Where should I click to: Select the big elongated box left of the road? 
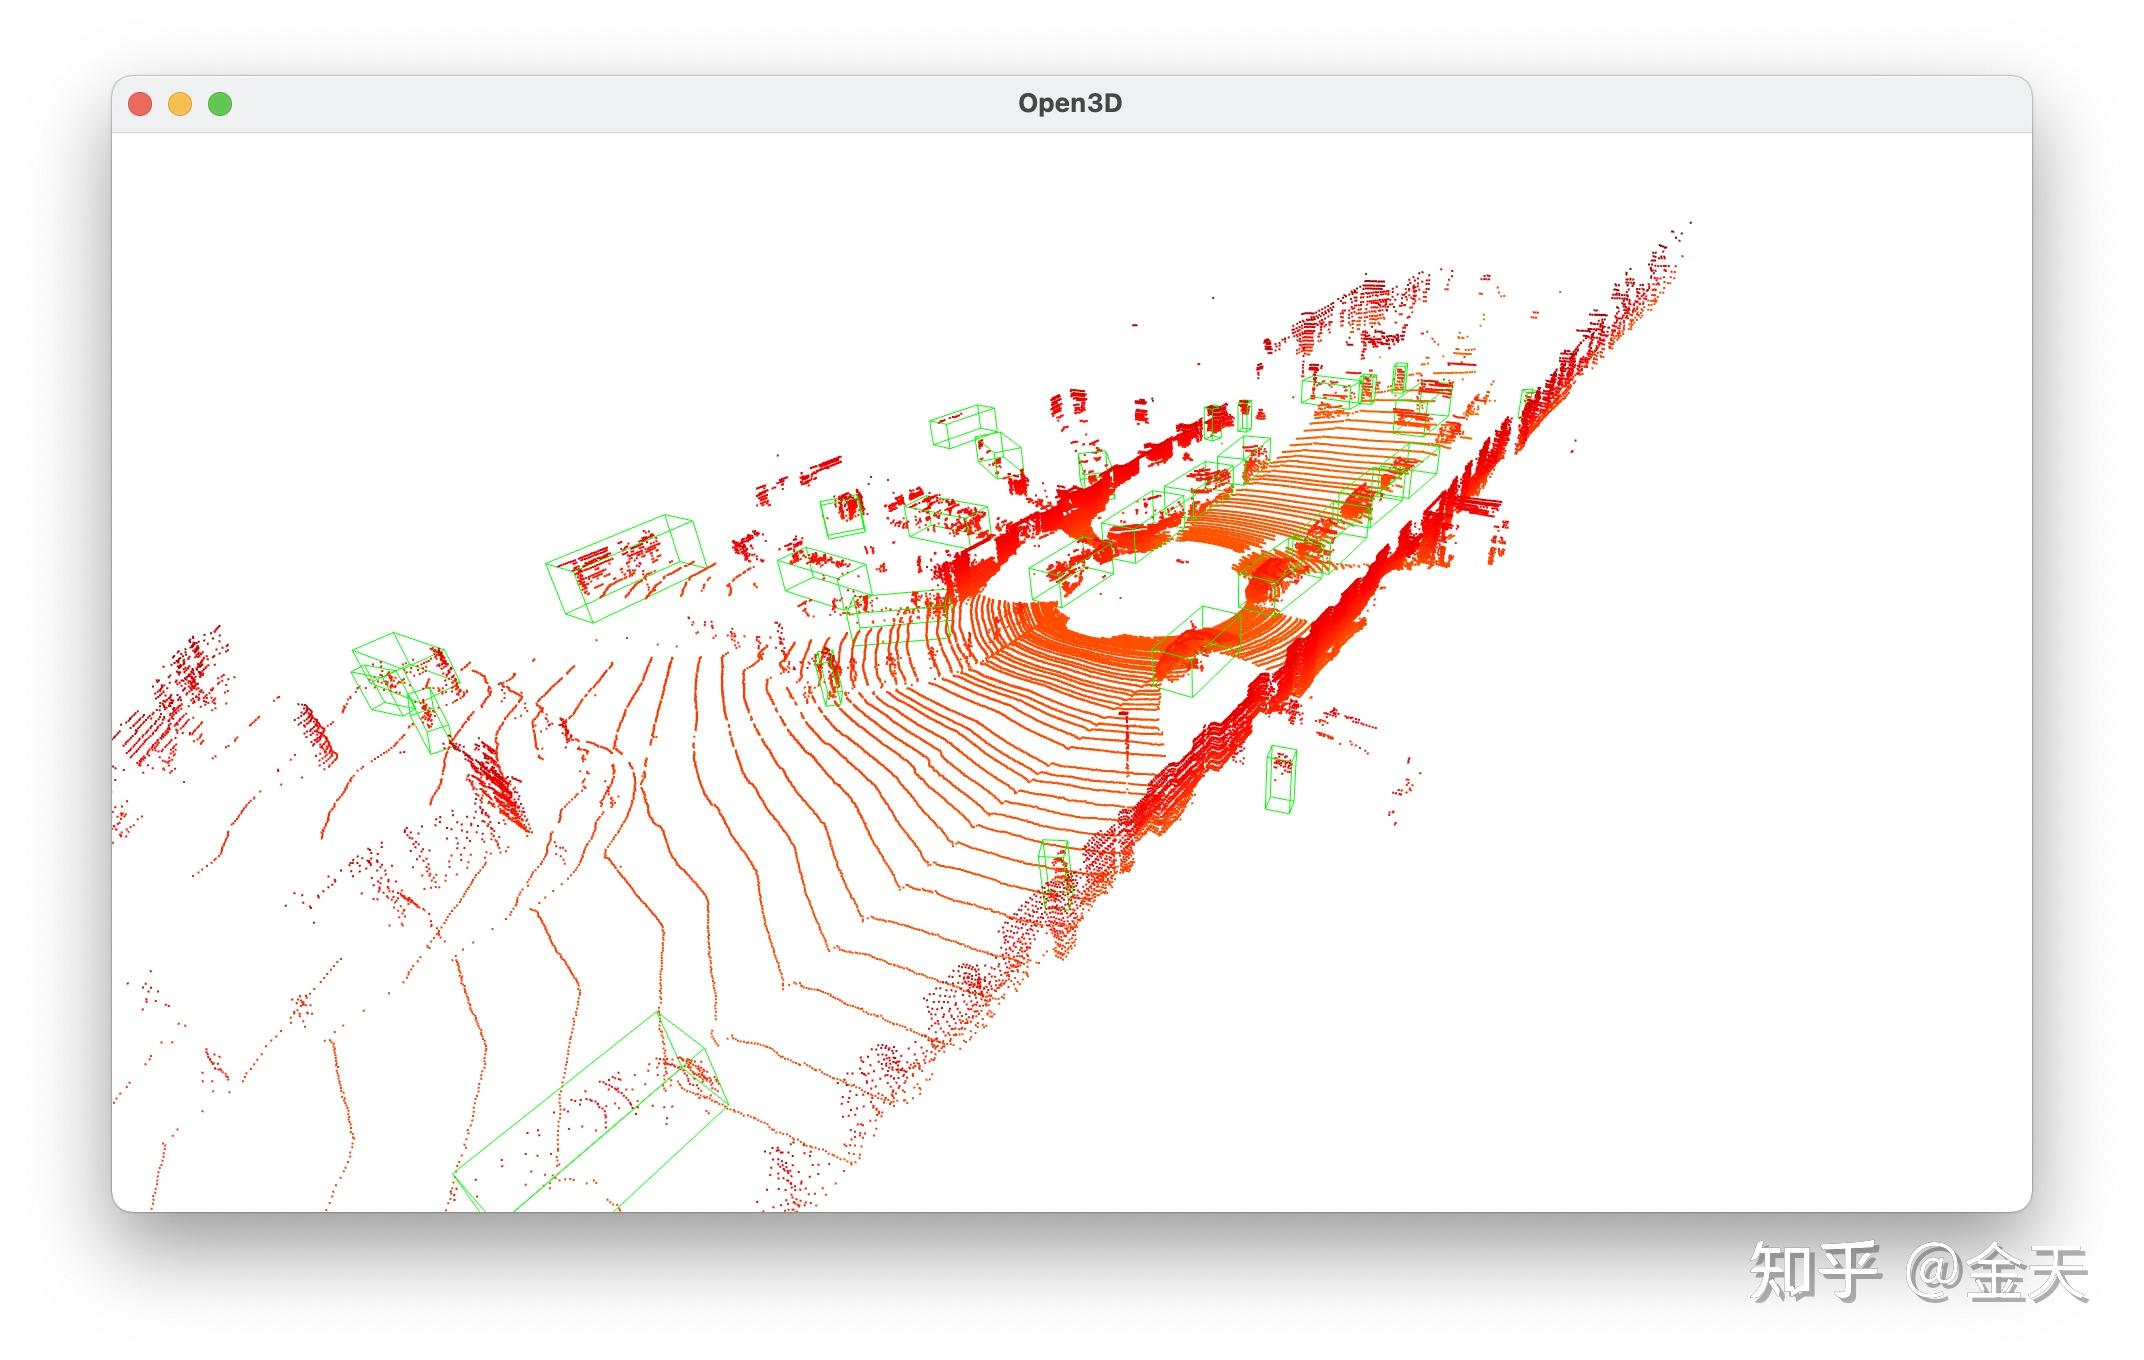click(625, 567)
